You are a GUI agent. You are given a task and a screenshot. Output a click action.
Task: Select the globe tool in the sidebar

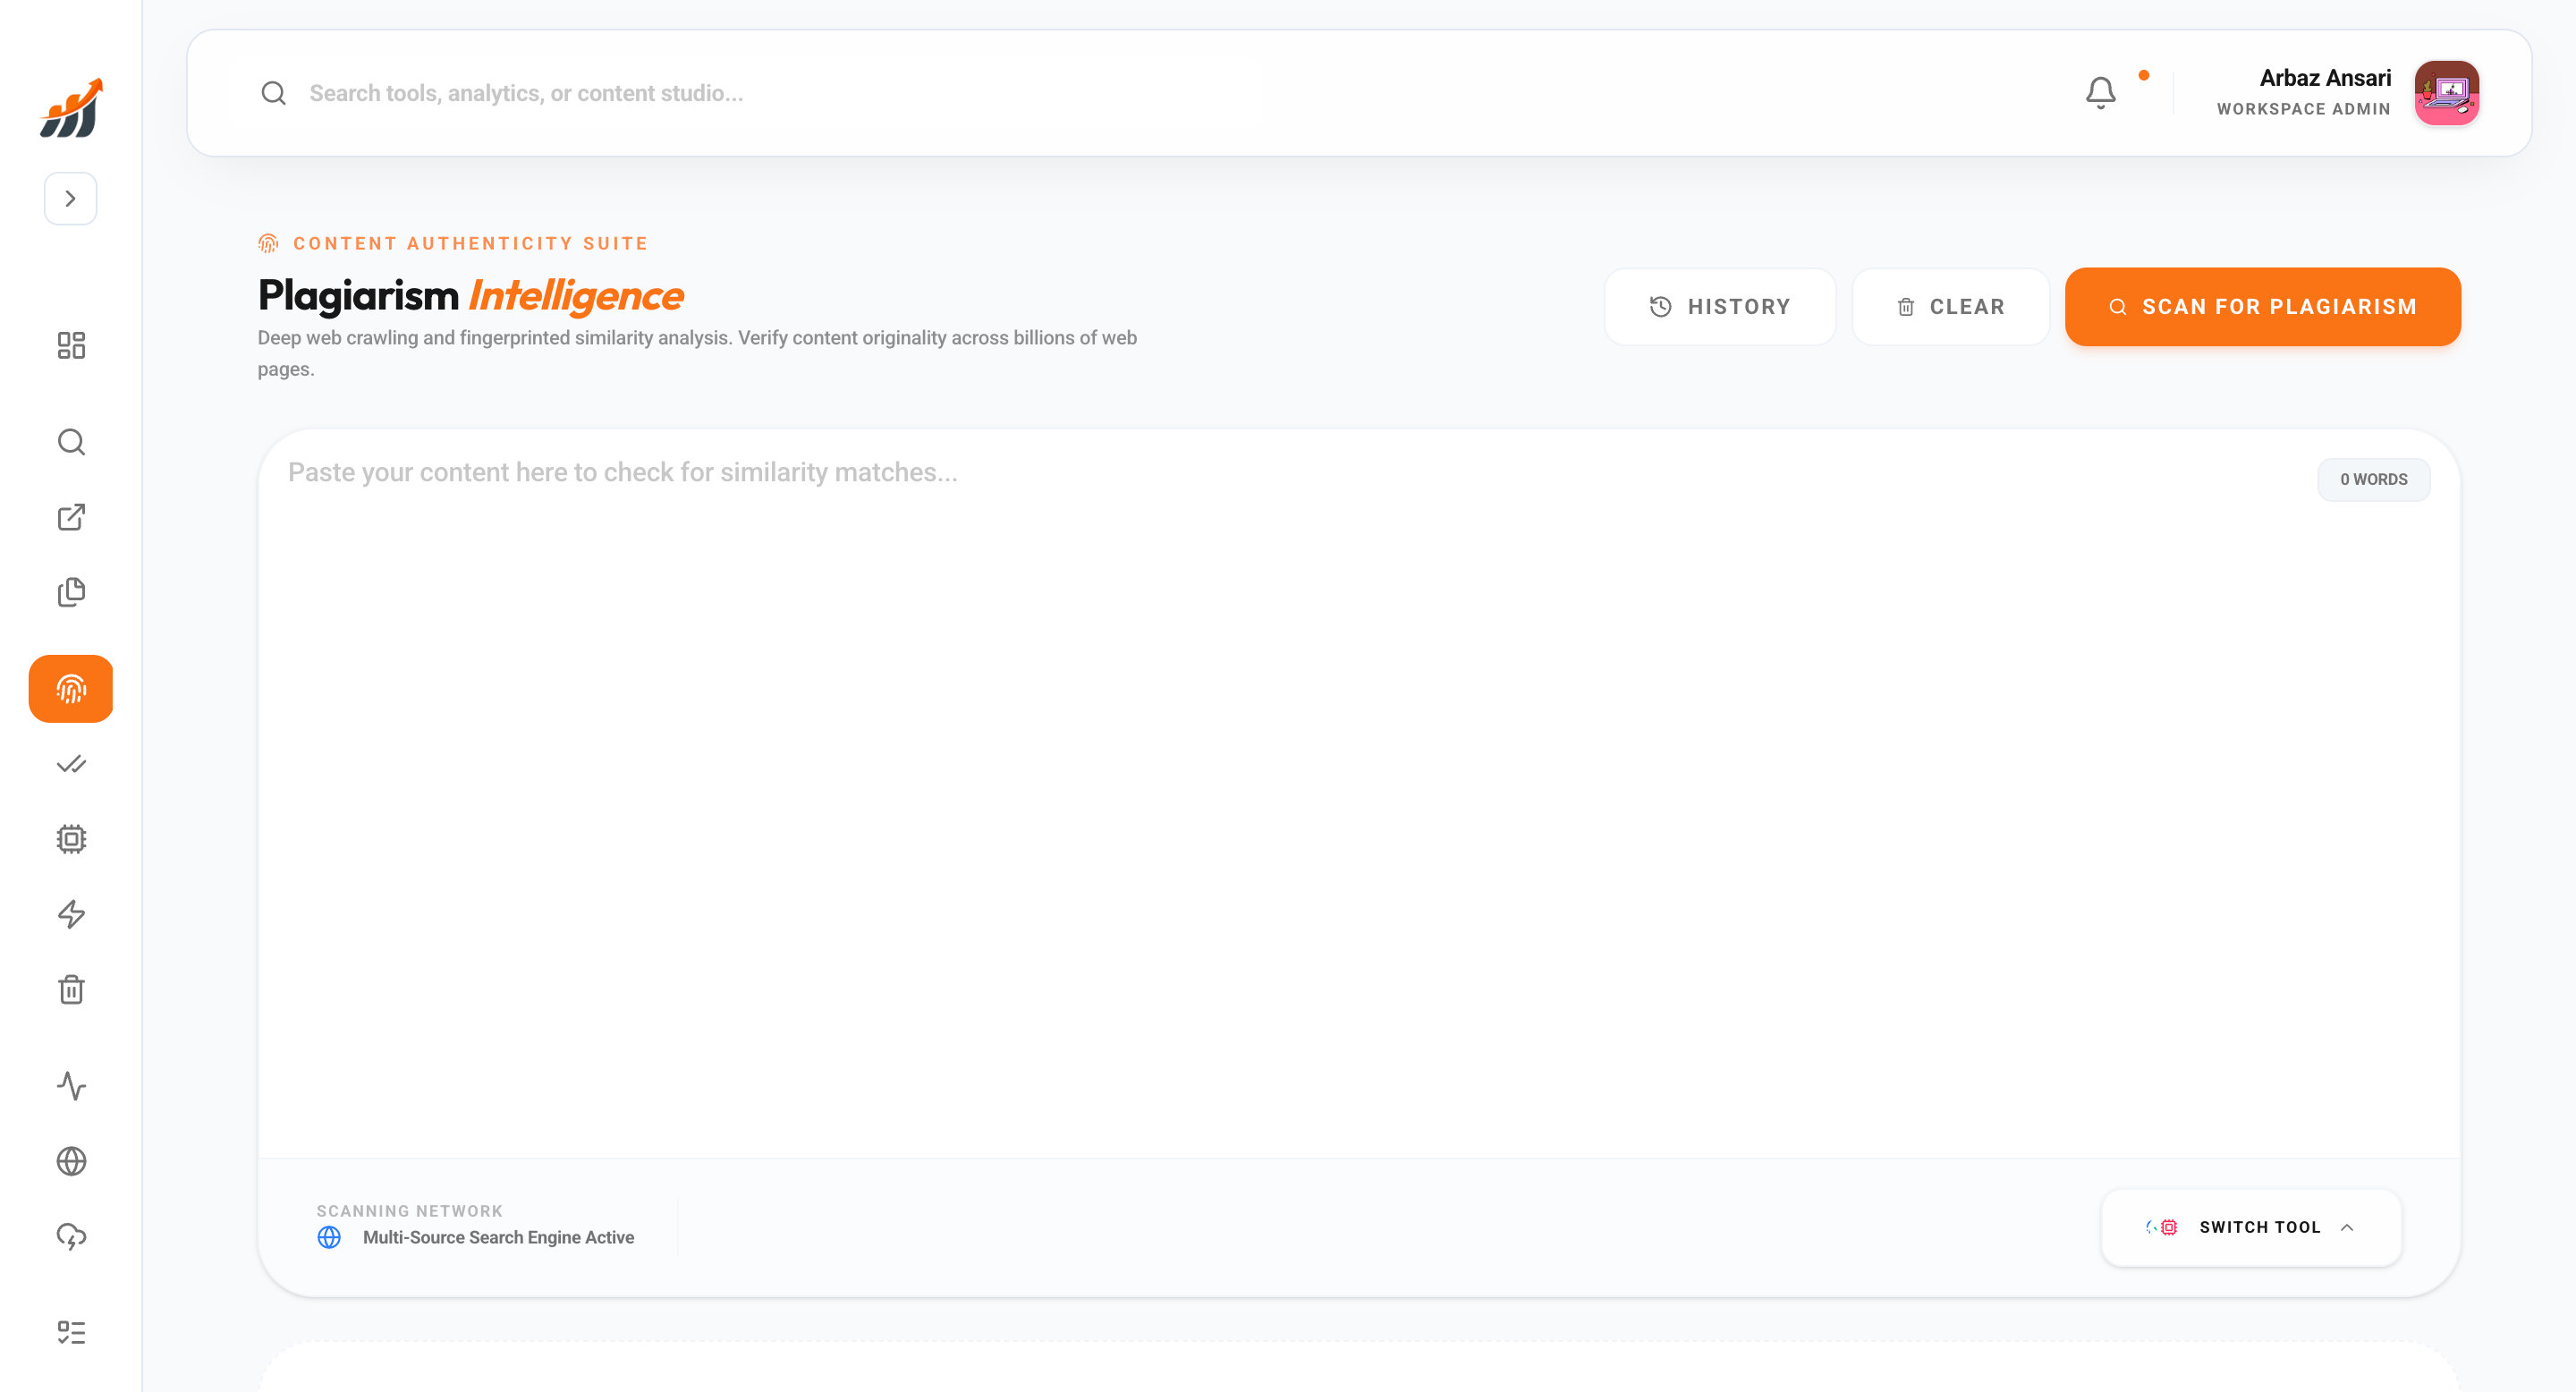[x=70, y=1161]
